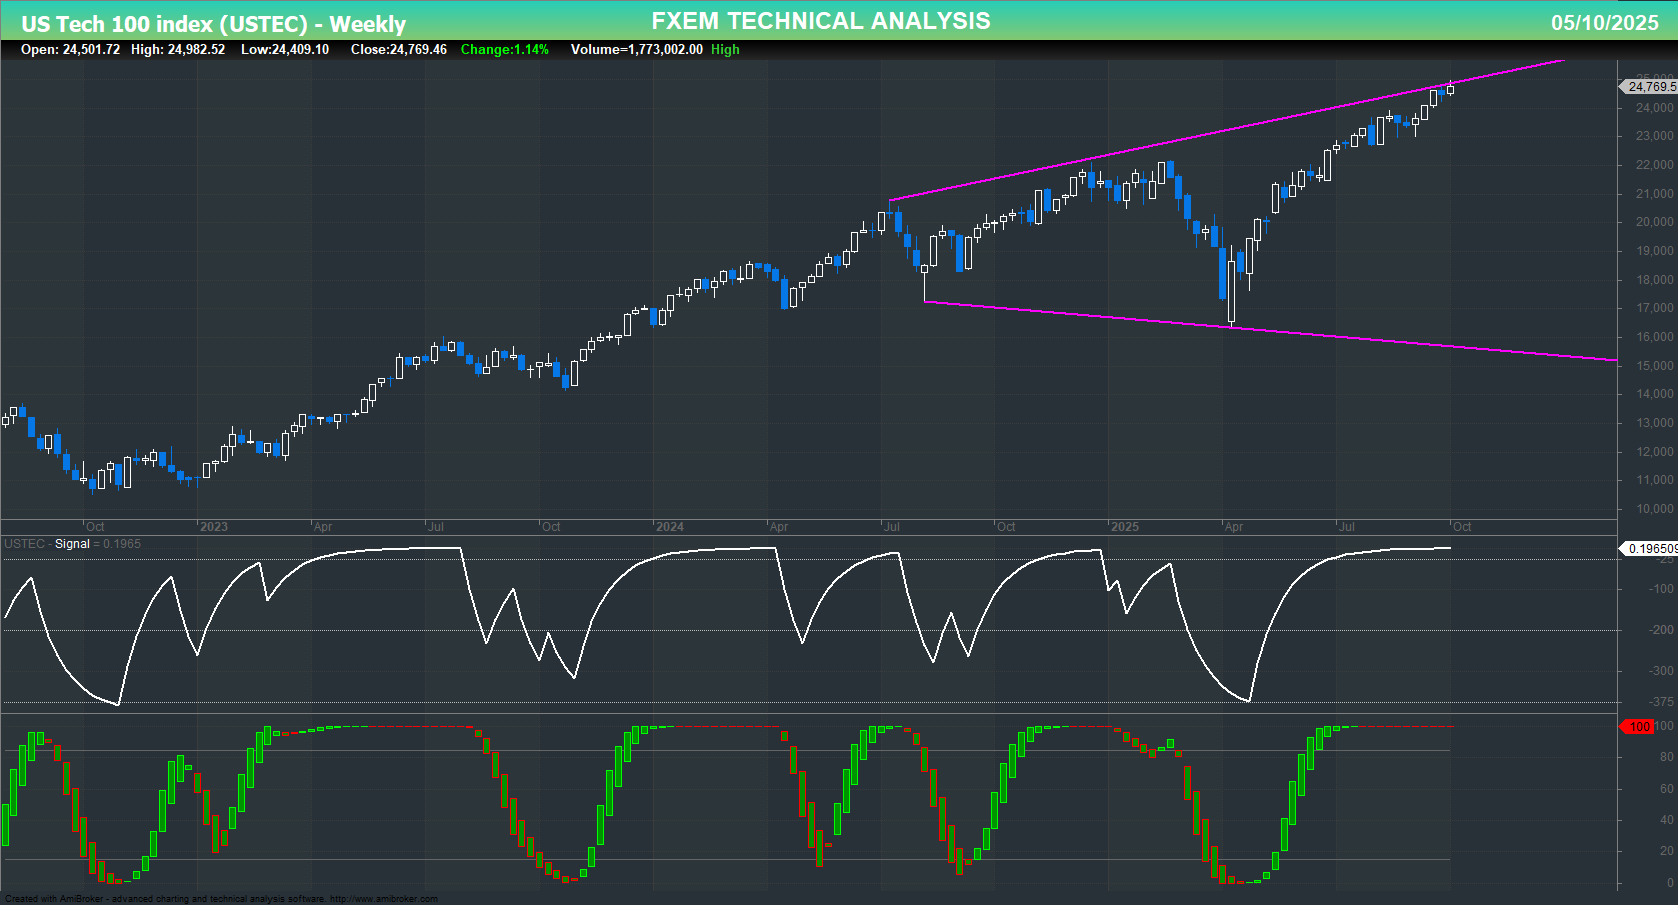Screen dimensions: 1678x905
Task: Click the 24,769.5 last price marker
Action: pyautogui.click(x=1648, y=86)
